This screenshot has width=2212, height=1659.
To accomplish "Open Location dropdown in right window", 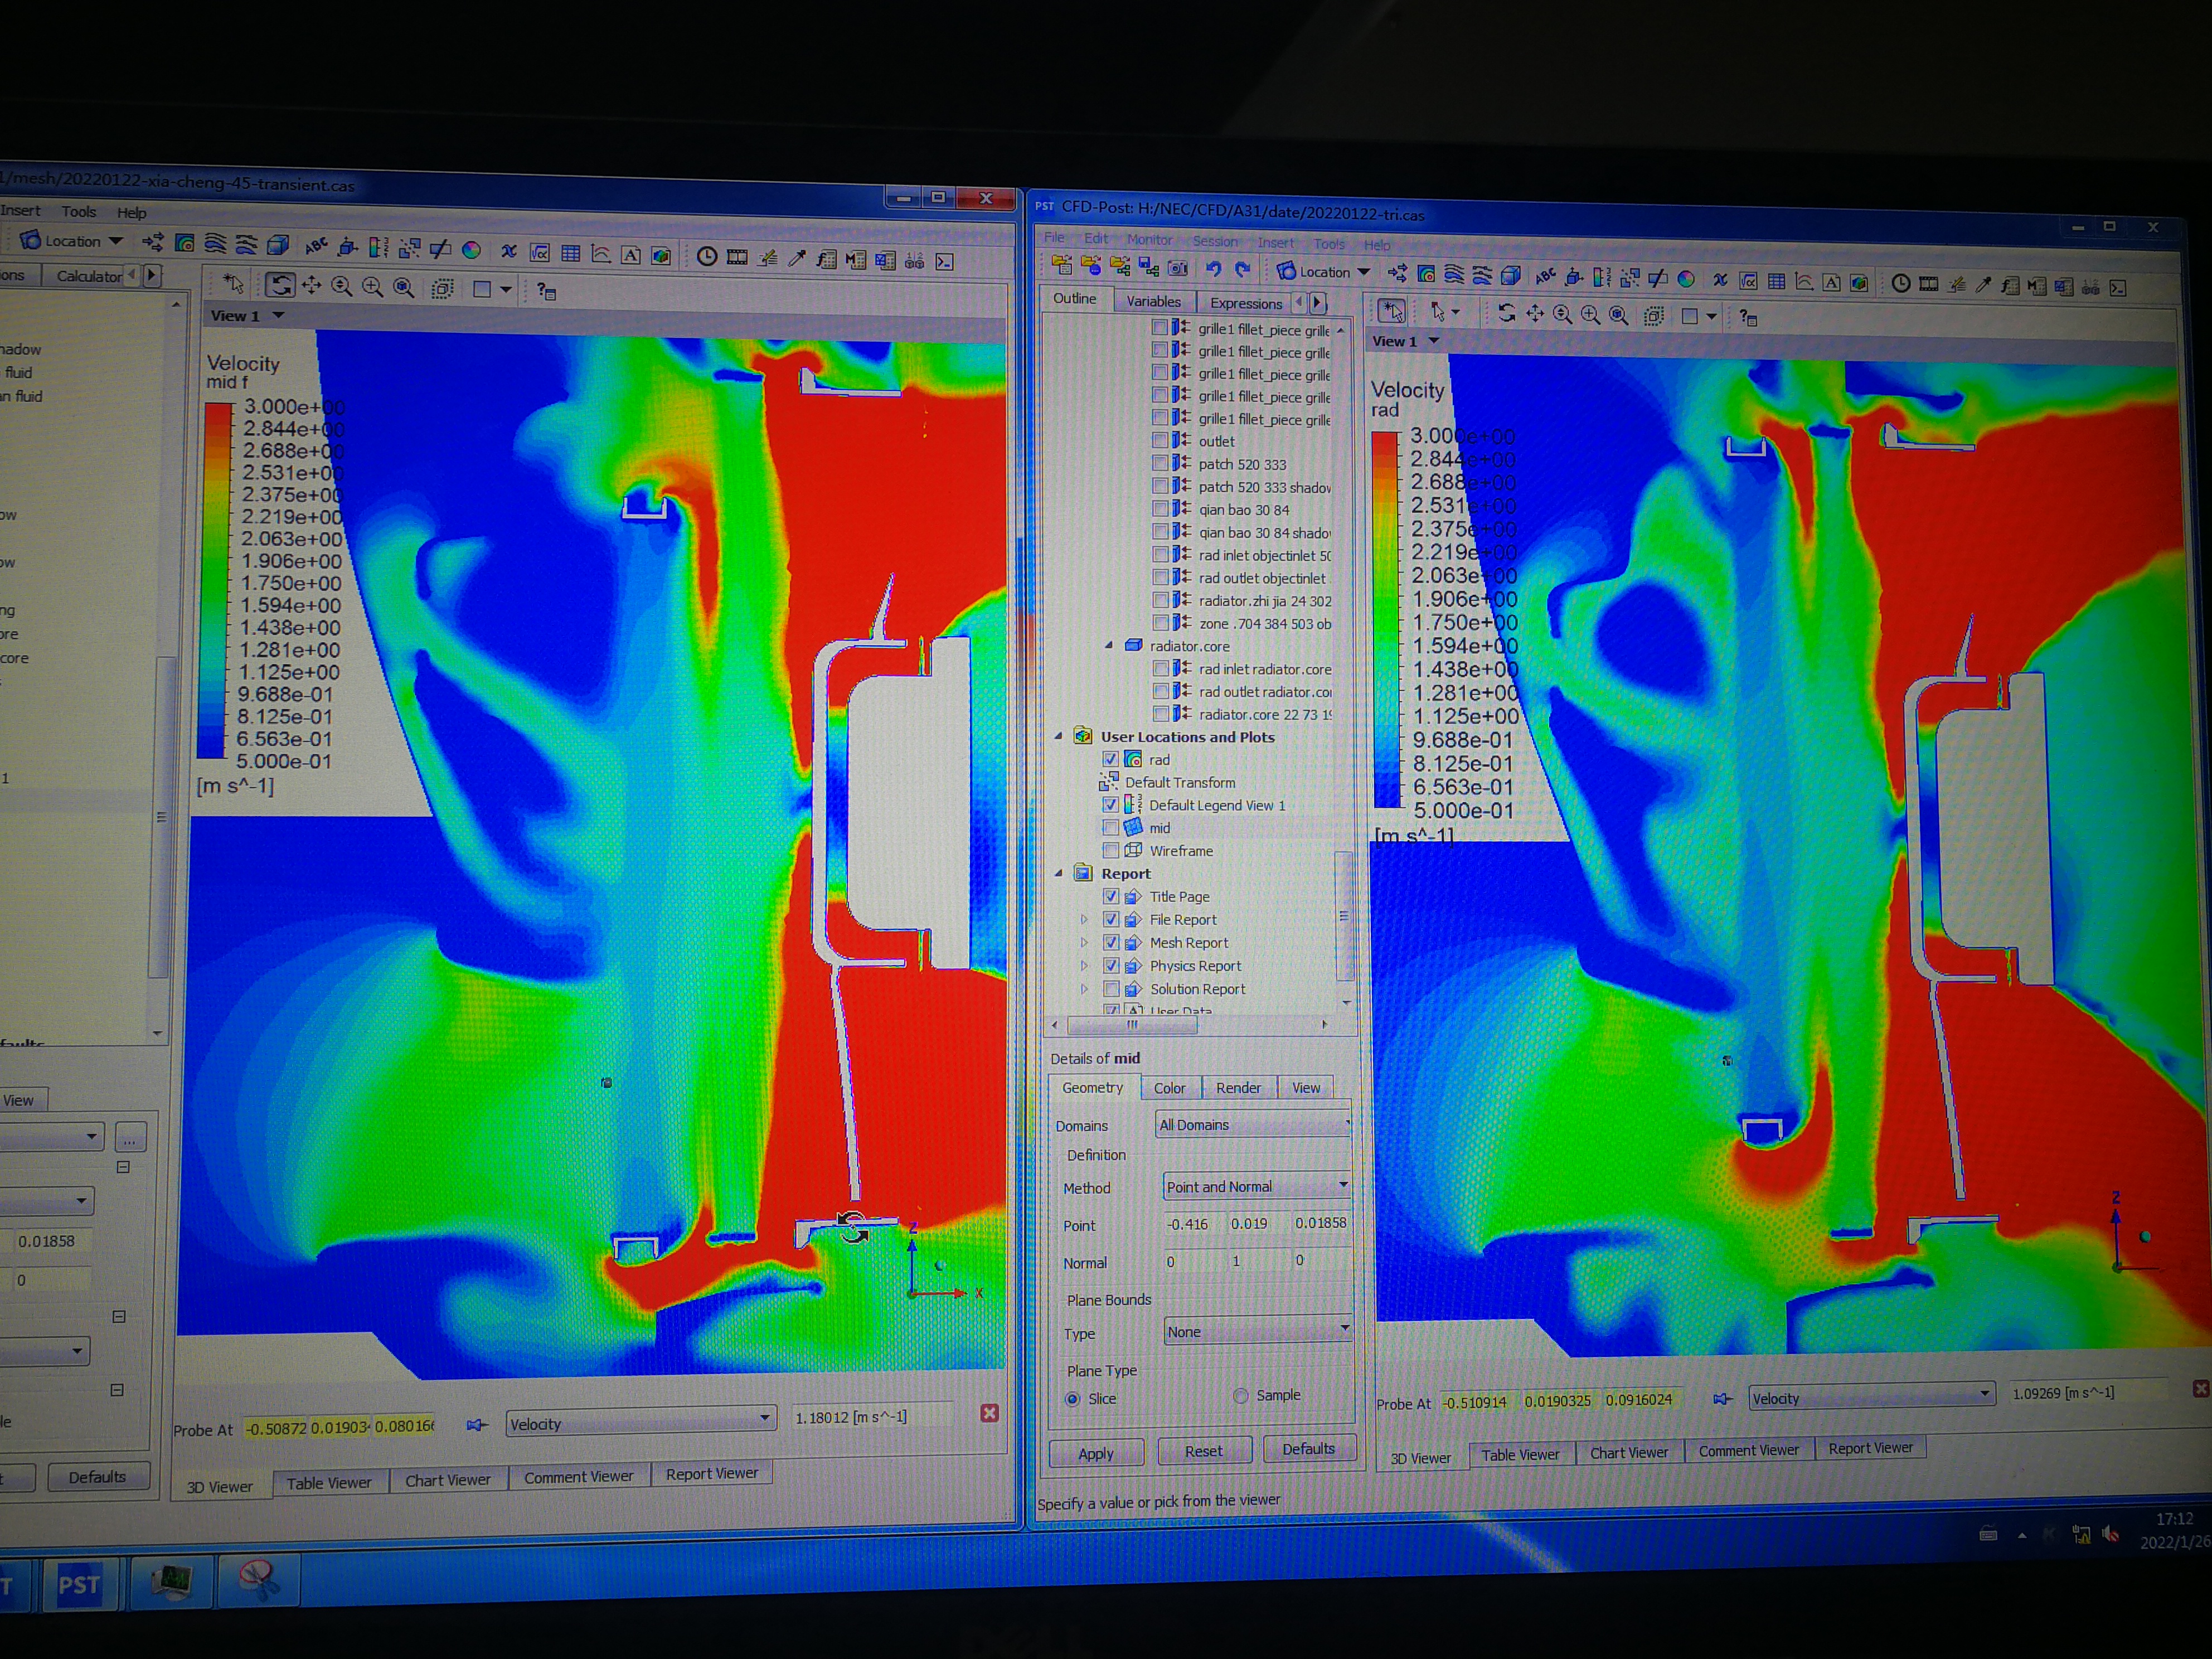I will (1324, 271).
